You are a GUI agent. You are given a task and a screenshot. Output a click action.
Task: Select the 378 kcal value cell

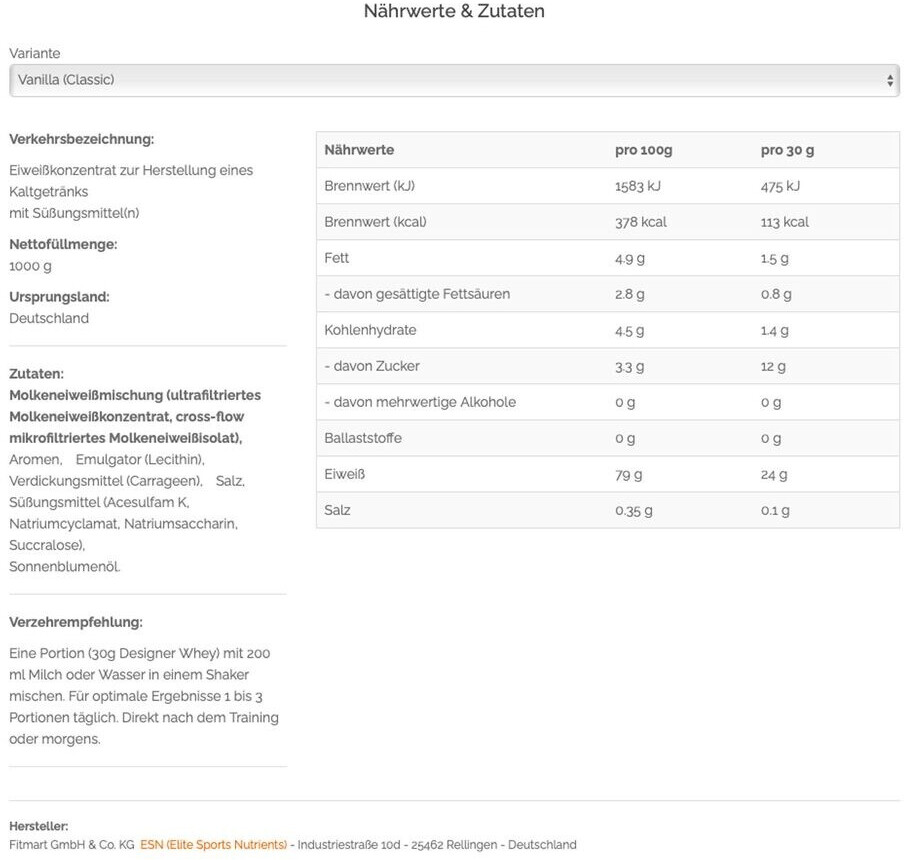point(640,222)
